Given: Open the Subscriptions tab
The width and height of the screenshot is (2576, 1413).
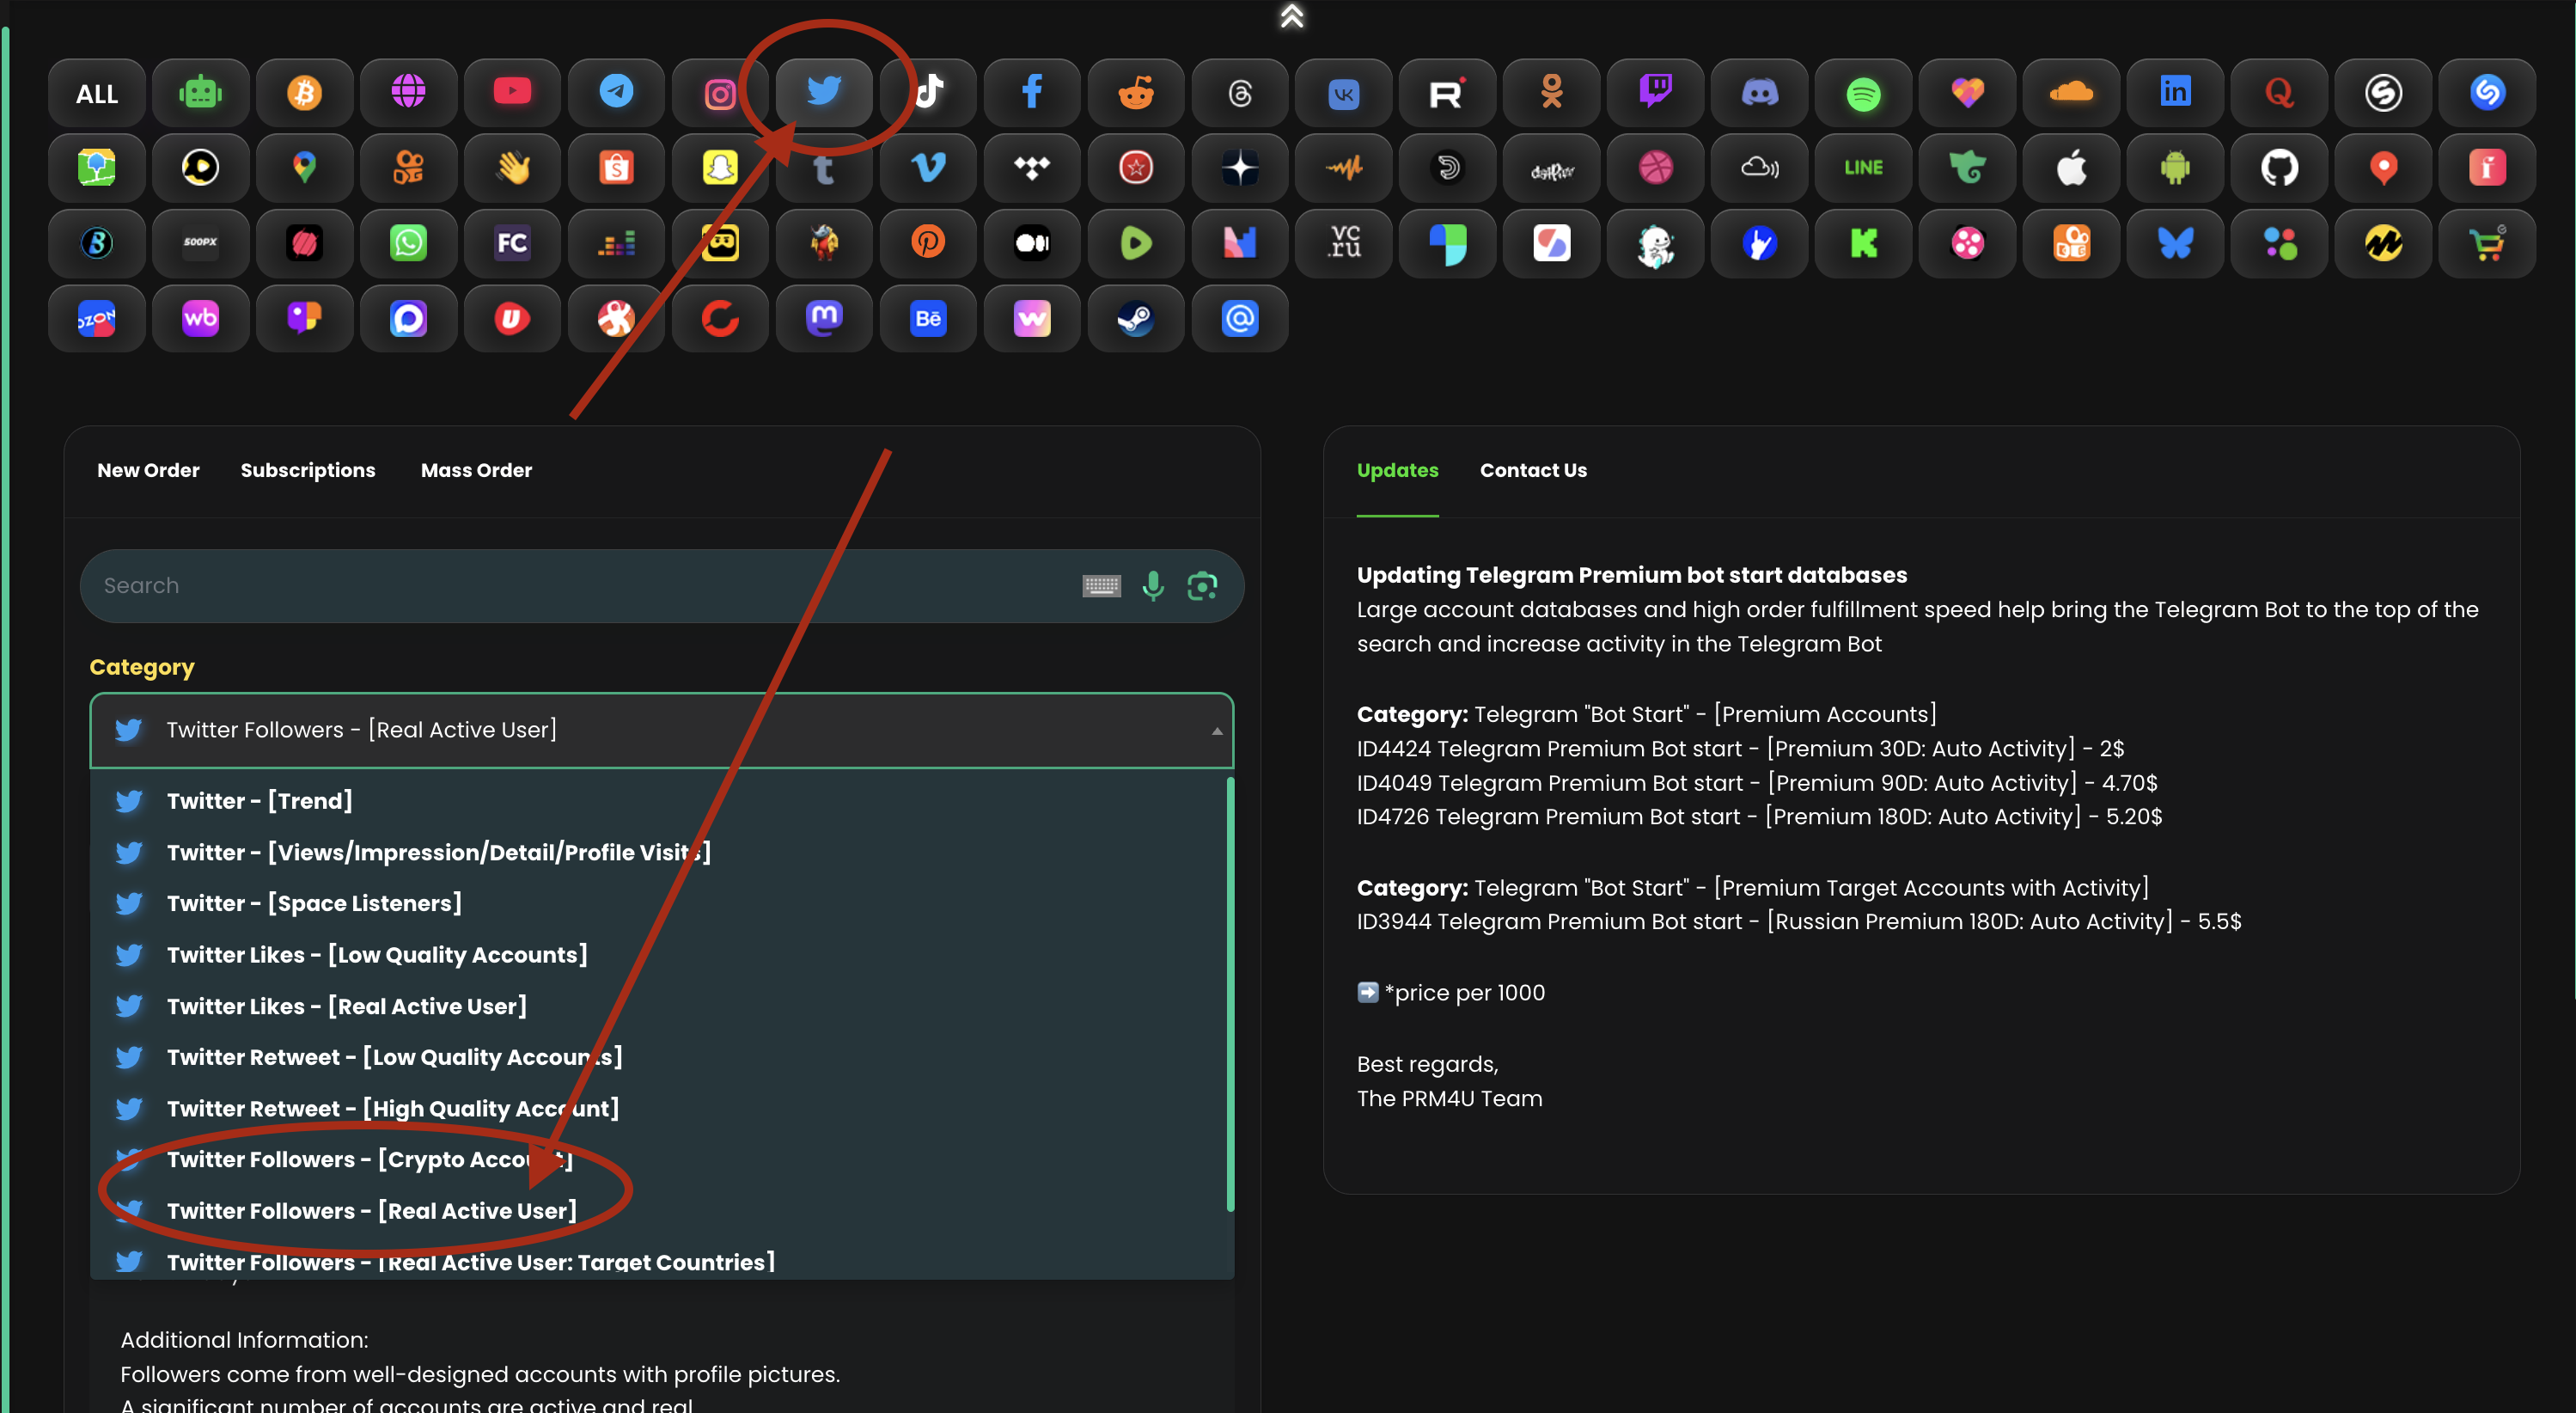Looking at the screenshot, I should click(308, 470).
